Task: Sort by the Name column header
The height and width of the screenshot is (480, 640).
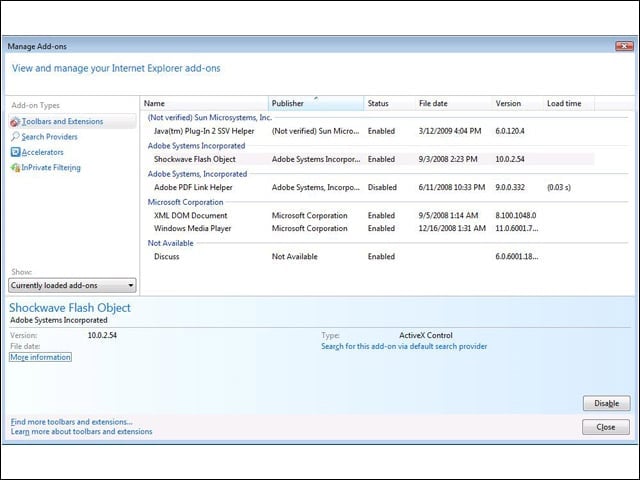Action: pyautogui.click(x=204, y=103)
